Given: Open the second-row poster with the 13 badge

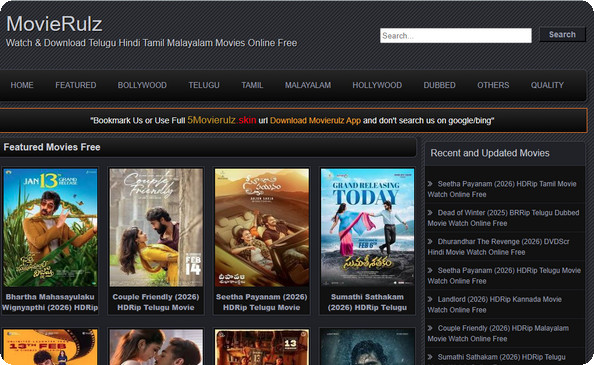Looking at the screenshot, I should (x=261, y=347).
